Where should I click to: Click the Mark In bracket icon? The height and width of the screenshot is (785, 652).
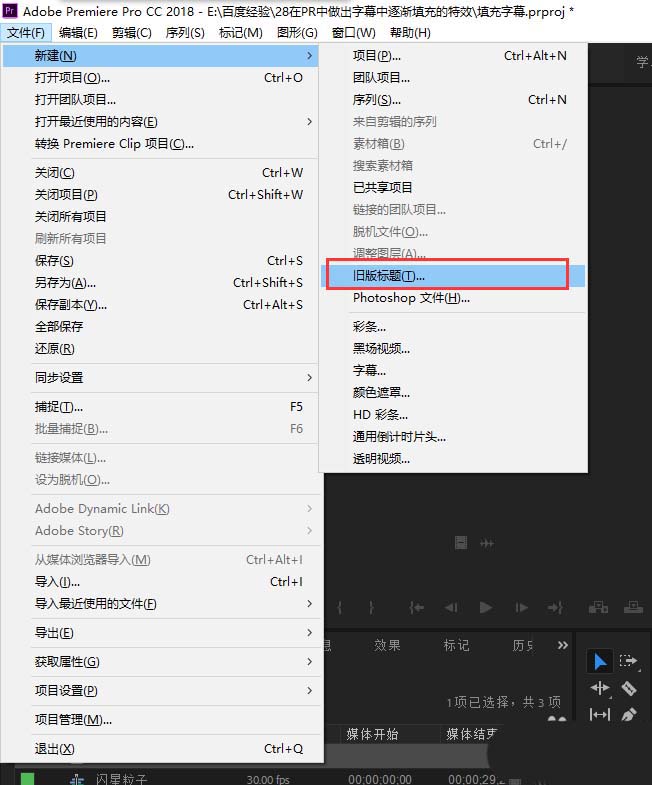pyautogui.click(x=340, y=607)
